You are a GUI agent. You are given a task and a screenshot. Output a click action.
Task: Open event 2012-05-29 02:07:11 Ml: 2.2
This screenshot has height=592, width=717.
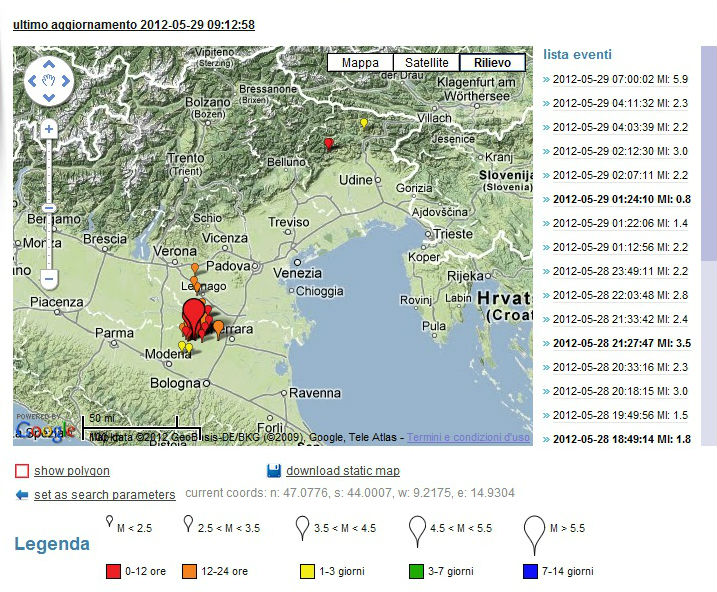620,176
